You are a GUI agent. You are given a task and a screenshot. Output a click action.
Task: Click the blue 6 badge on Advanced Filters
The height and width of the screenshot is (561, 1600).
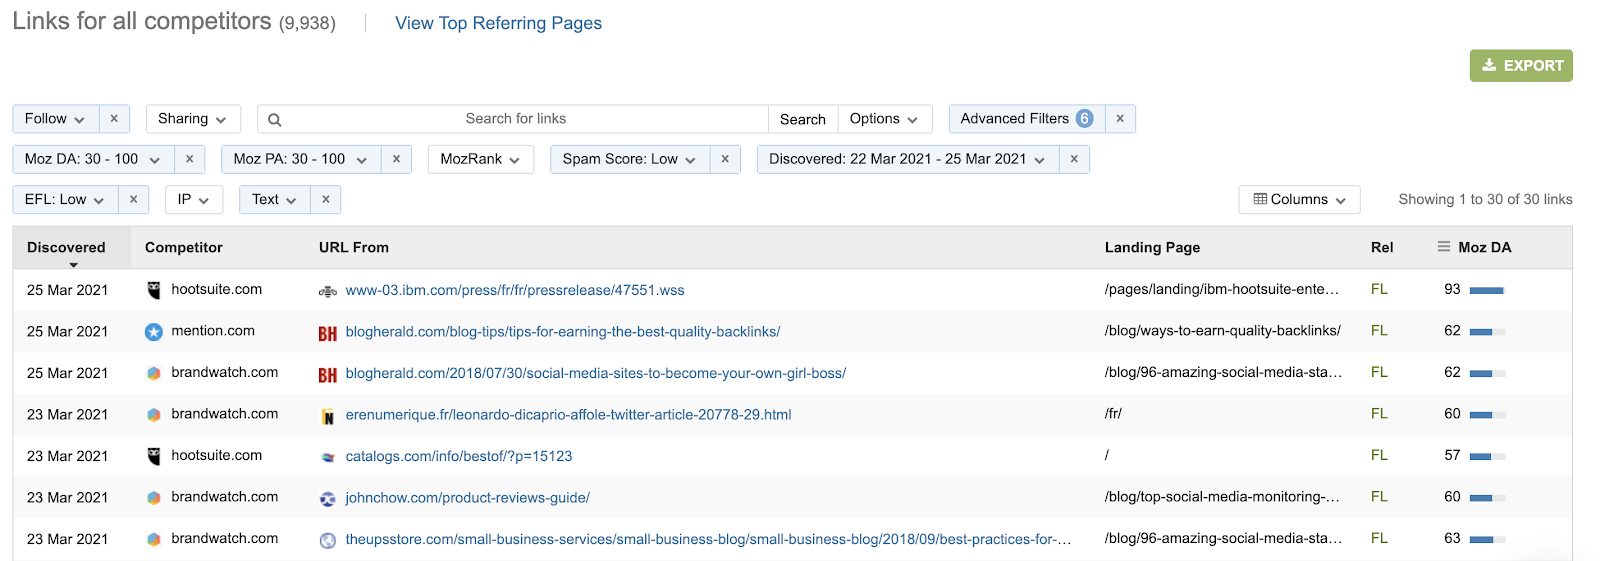[1085, 119]
